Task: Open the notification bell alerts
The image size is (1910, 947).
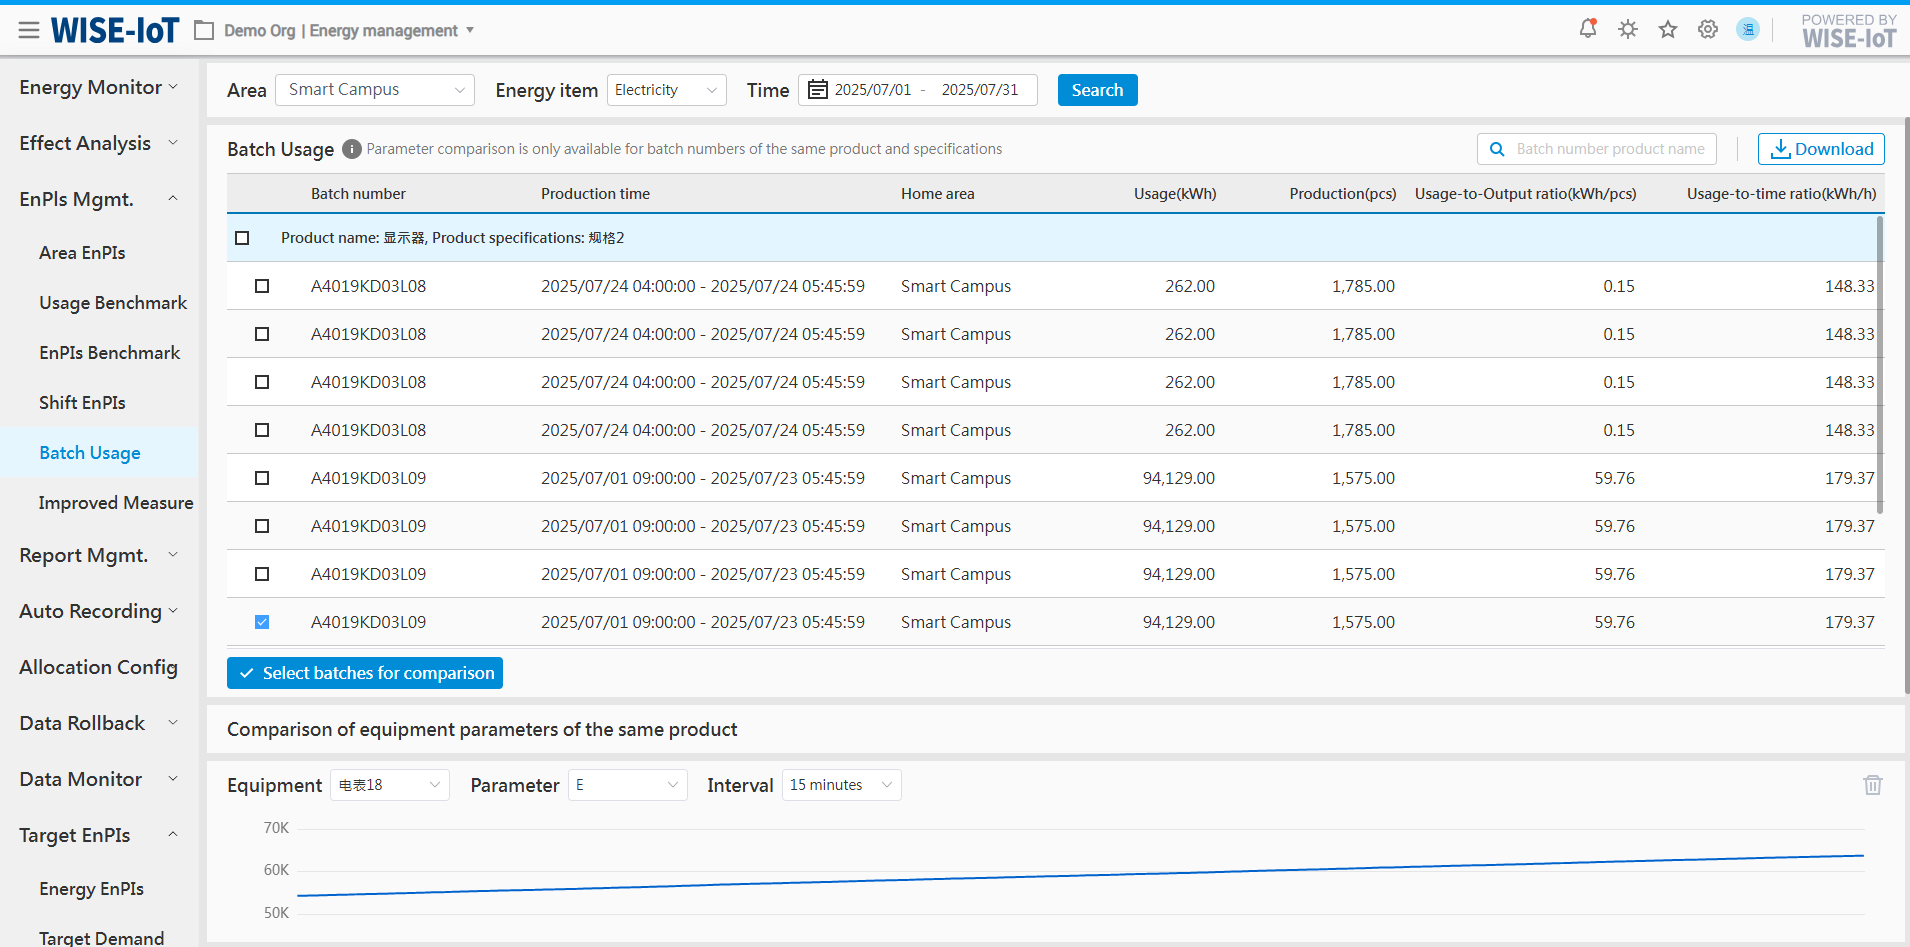Action: (1587, 29)
